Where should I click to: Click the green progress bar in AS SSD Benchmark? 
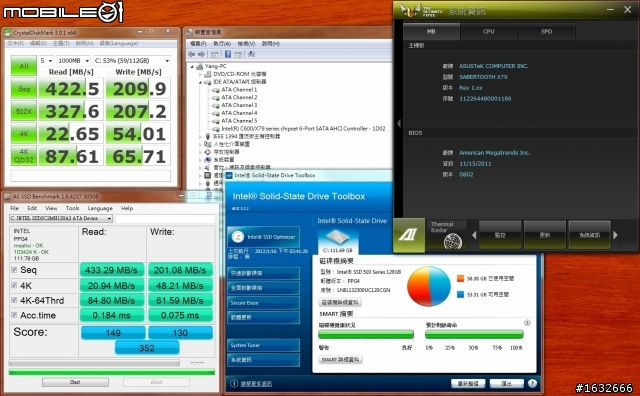coord(112,372)
